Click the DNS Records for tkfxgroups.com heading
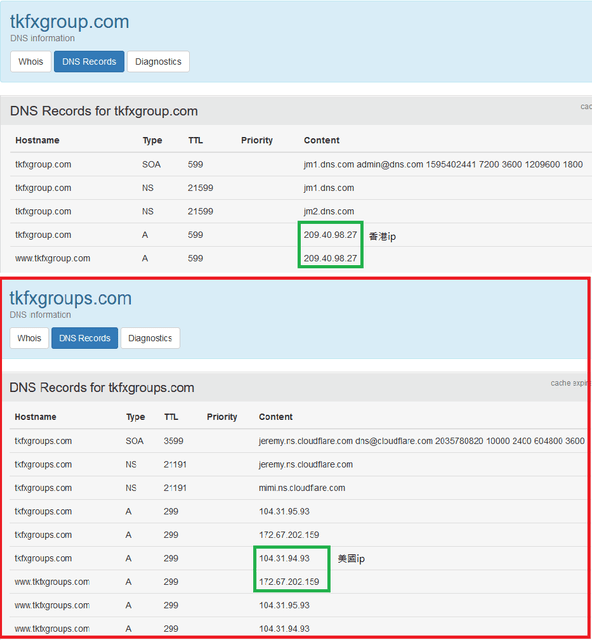592x640 pixels. coord(102,388)
